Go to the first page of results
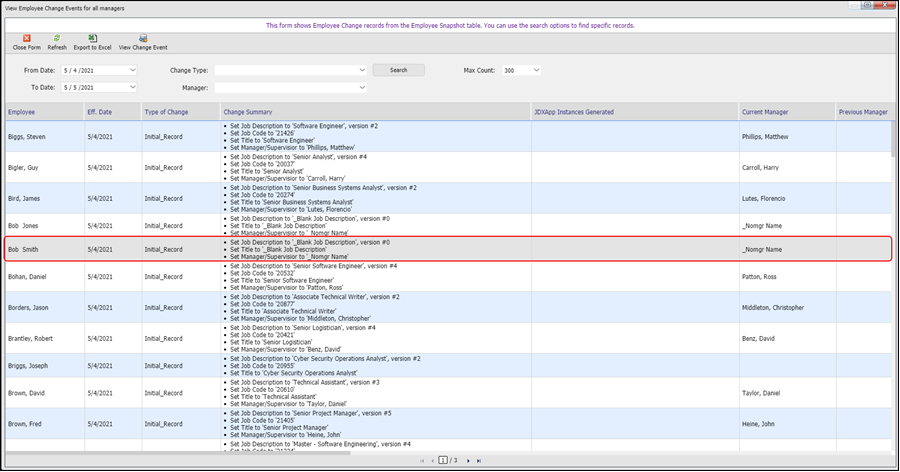This screenshot has width=900, height=472. (421, 461)
